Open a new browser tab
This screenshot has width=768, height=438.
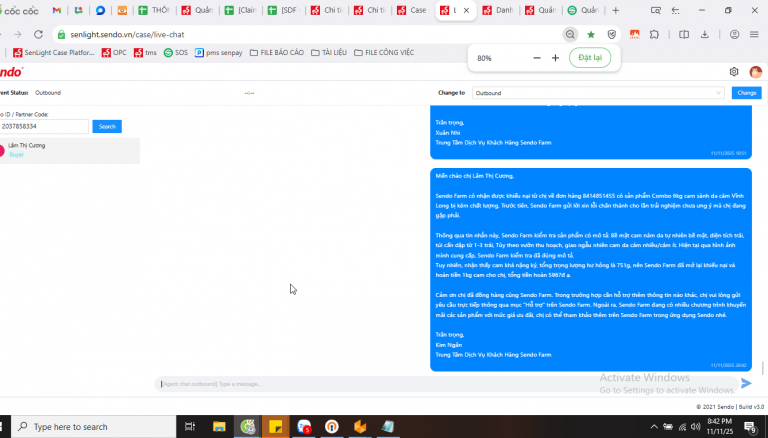click(x=616, y=10)
